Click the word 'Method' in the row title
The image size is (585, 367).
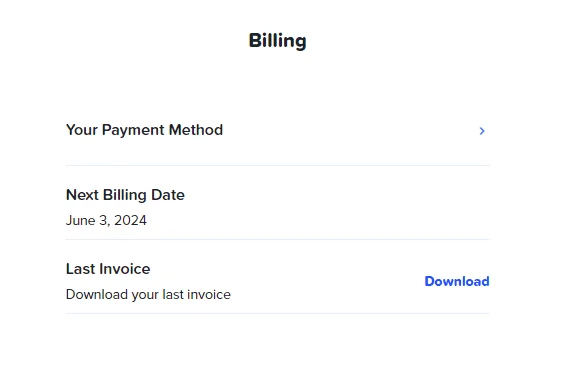point(195,130)
